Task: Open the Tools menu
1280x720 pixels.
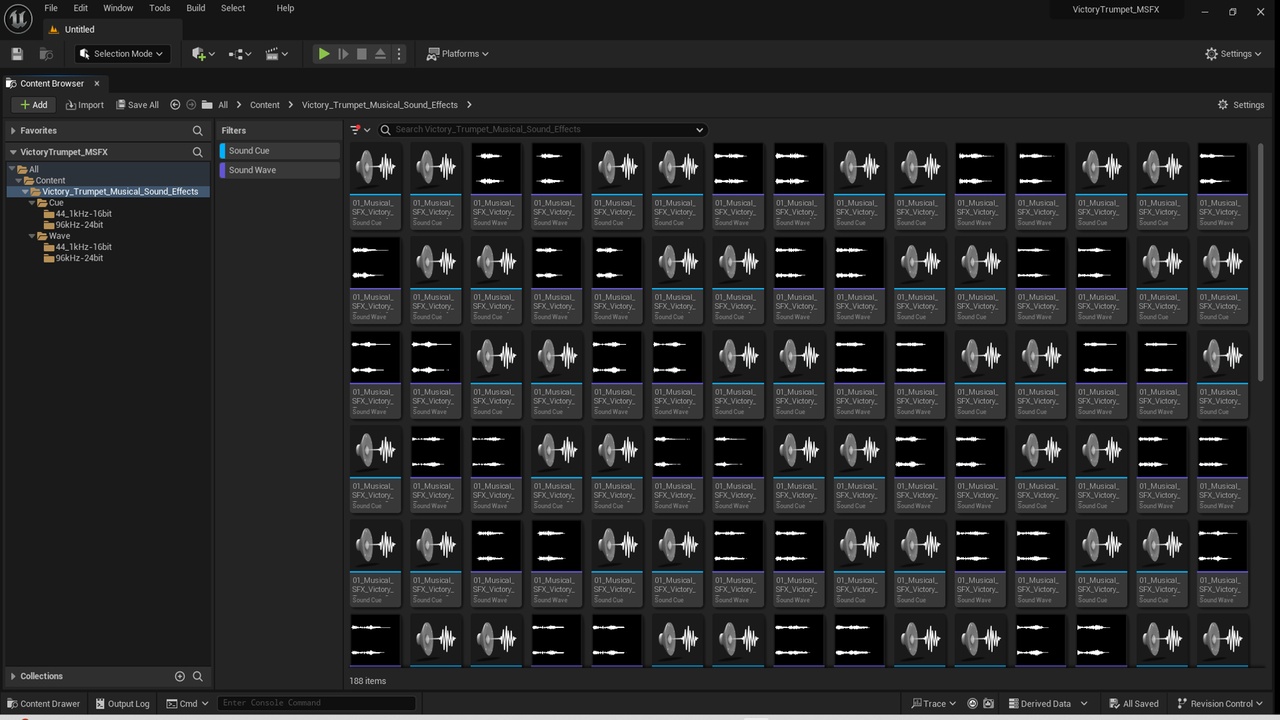Action: pos(160,8)
